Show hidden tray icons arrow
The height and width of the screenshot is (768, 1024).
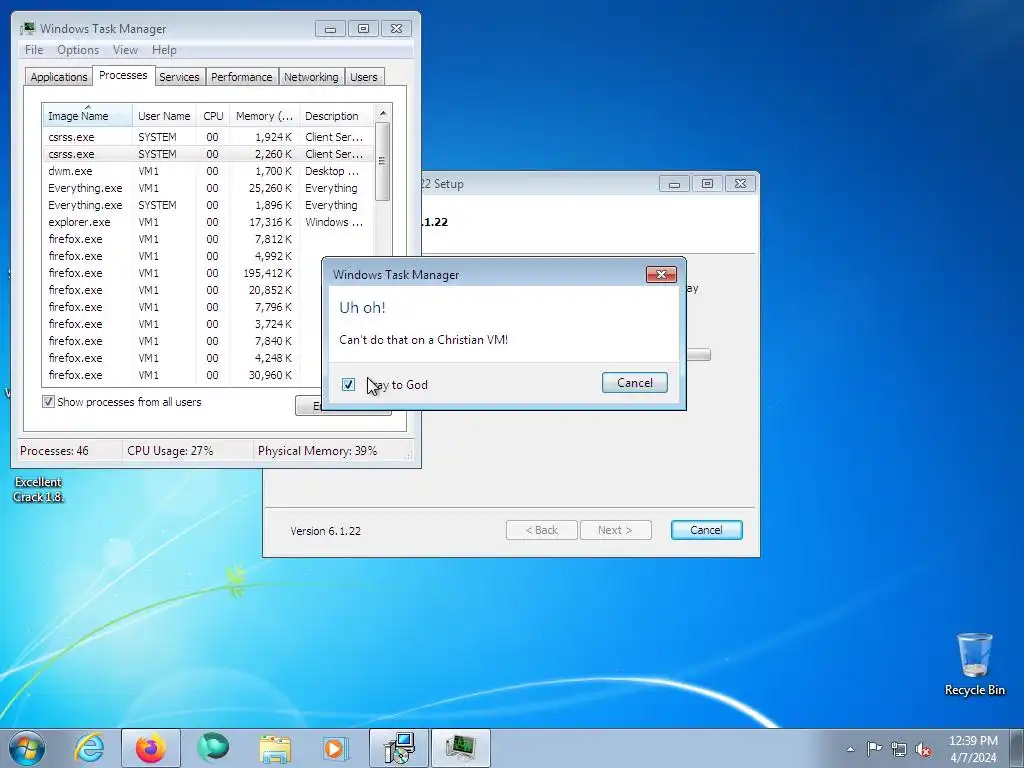pos(850,749)
